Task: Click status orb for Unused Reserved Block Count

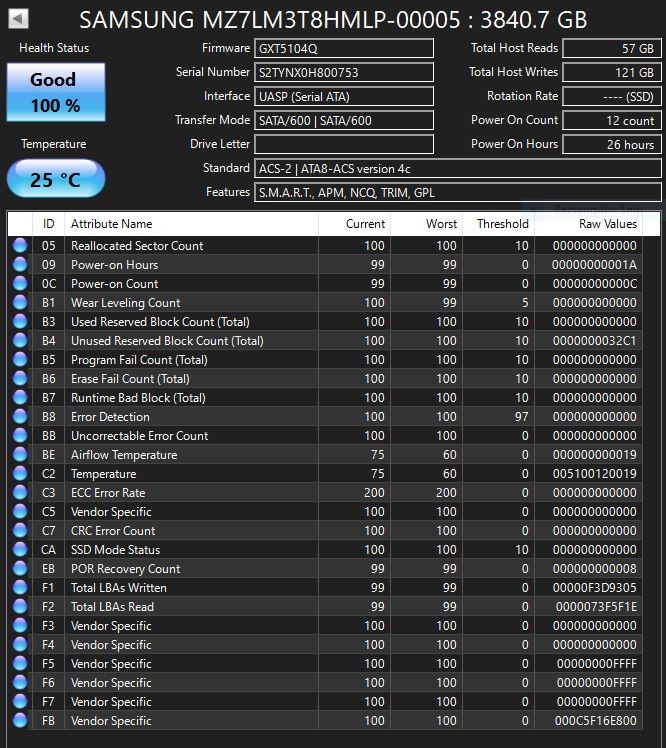Action: (x=20, y=340)
